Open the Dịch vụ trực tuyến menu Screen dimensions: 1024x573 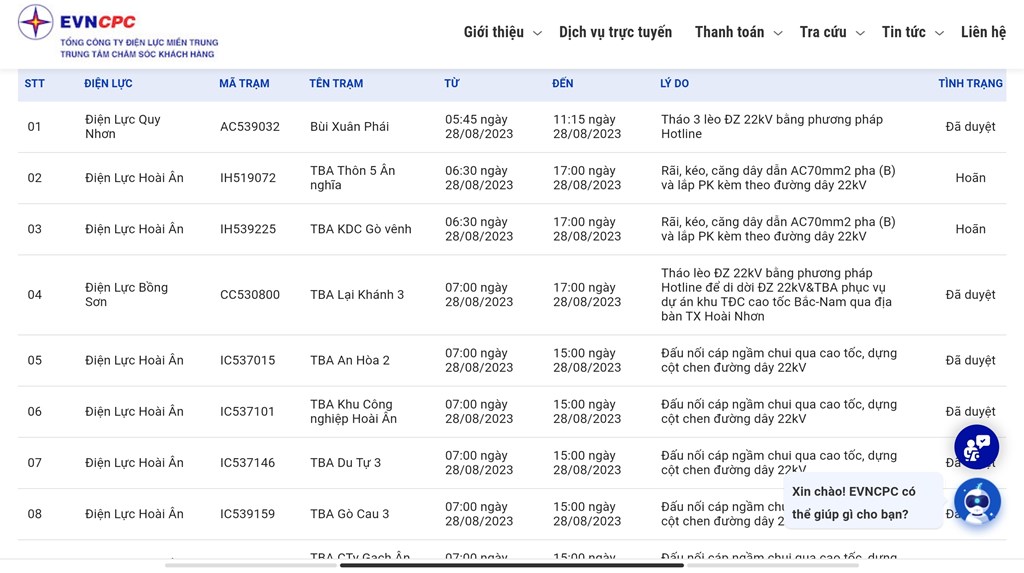[x=615, y=32]
